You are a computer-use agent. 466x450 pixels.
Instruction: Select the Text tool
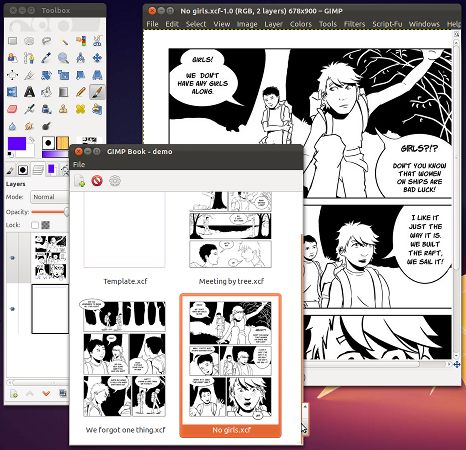coord(29,92)
